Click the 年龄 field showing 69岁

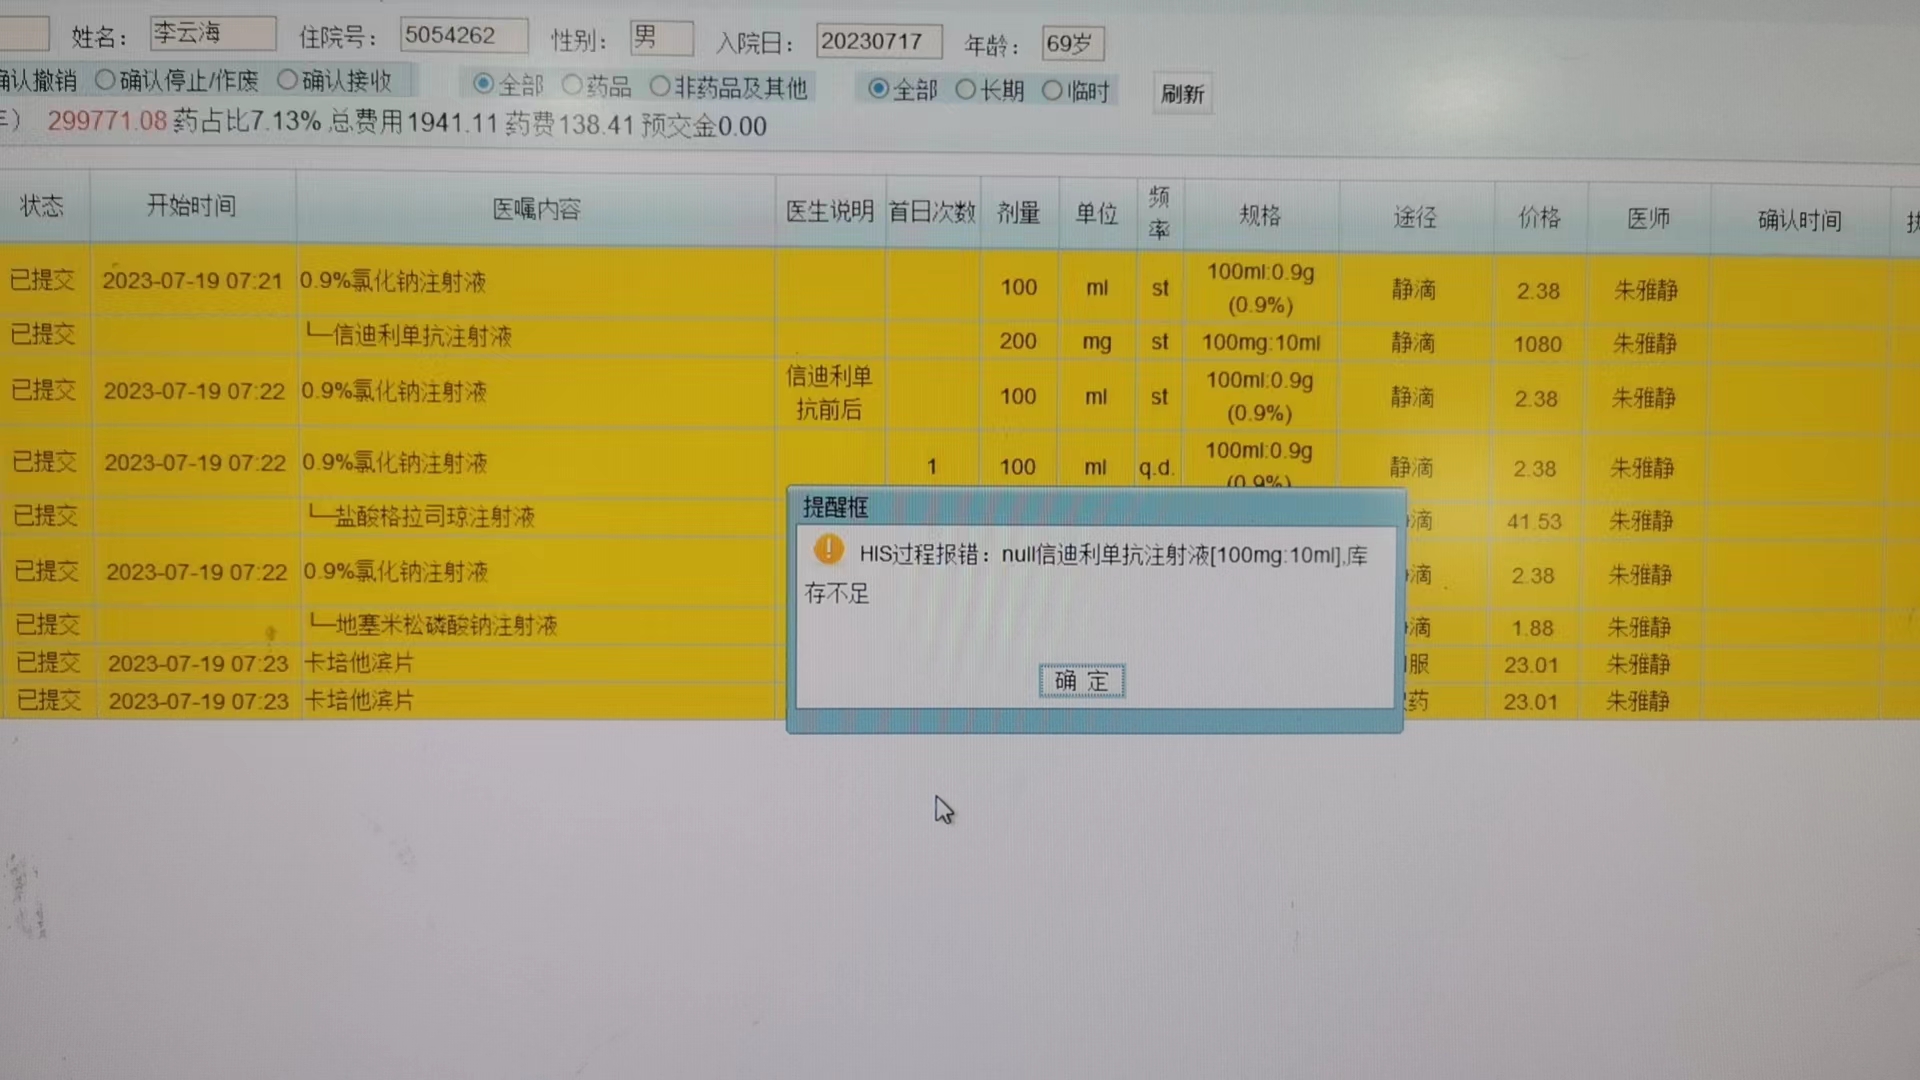[1072, 44]
